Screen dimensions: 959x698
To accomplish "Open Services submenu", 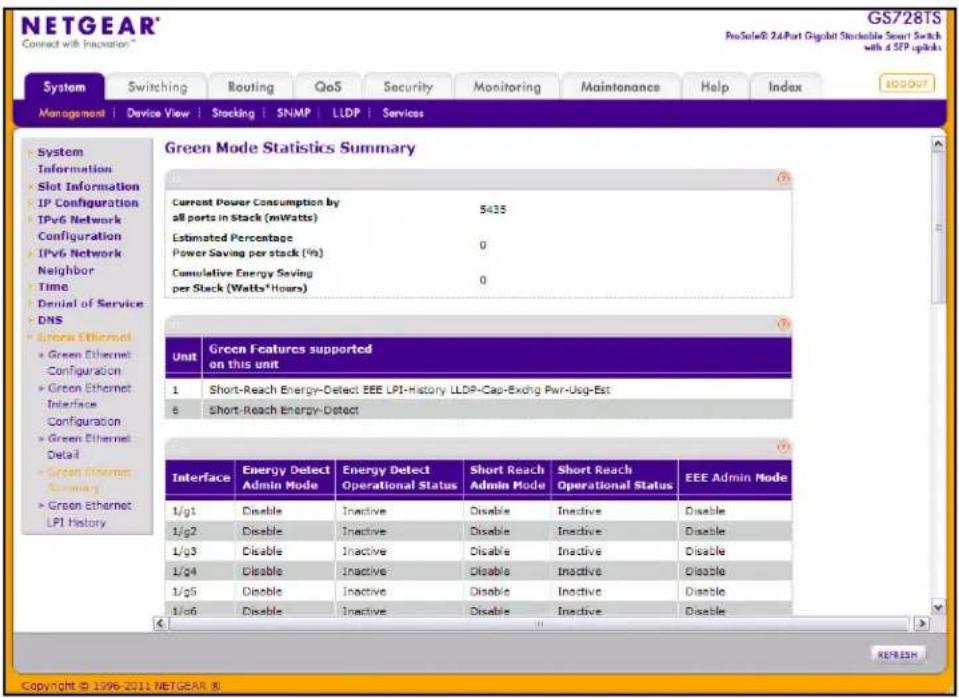I will pos(403,113).
